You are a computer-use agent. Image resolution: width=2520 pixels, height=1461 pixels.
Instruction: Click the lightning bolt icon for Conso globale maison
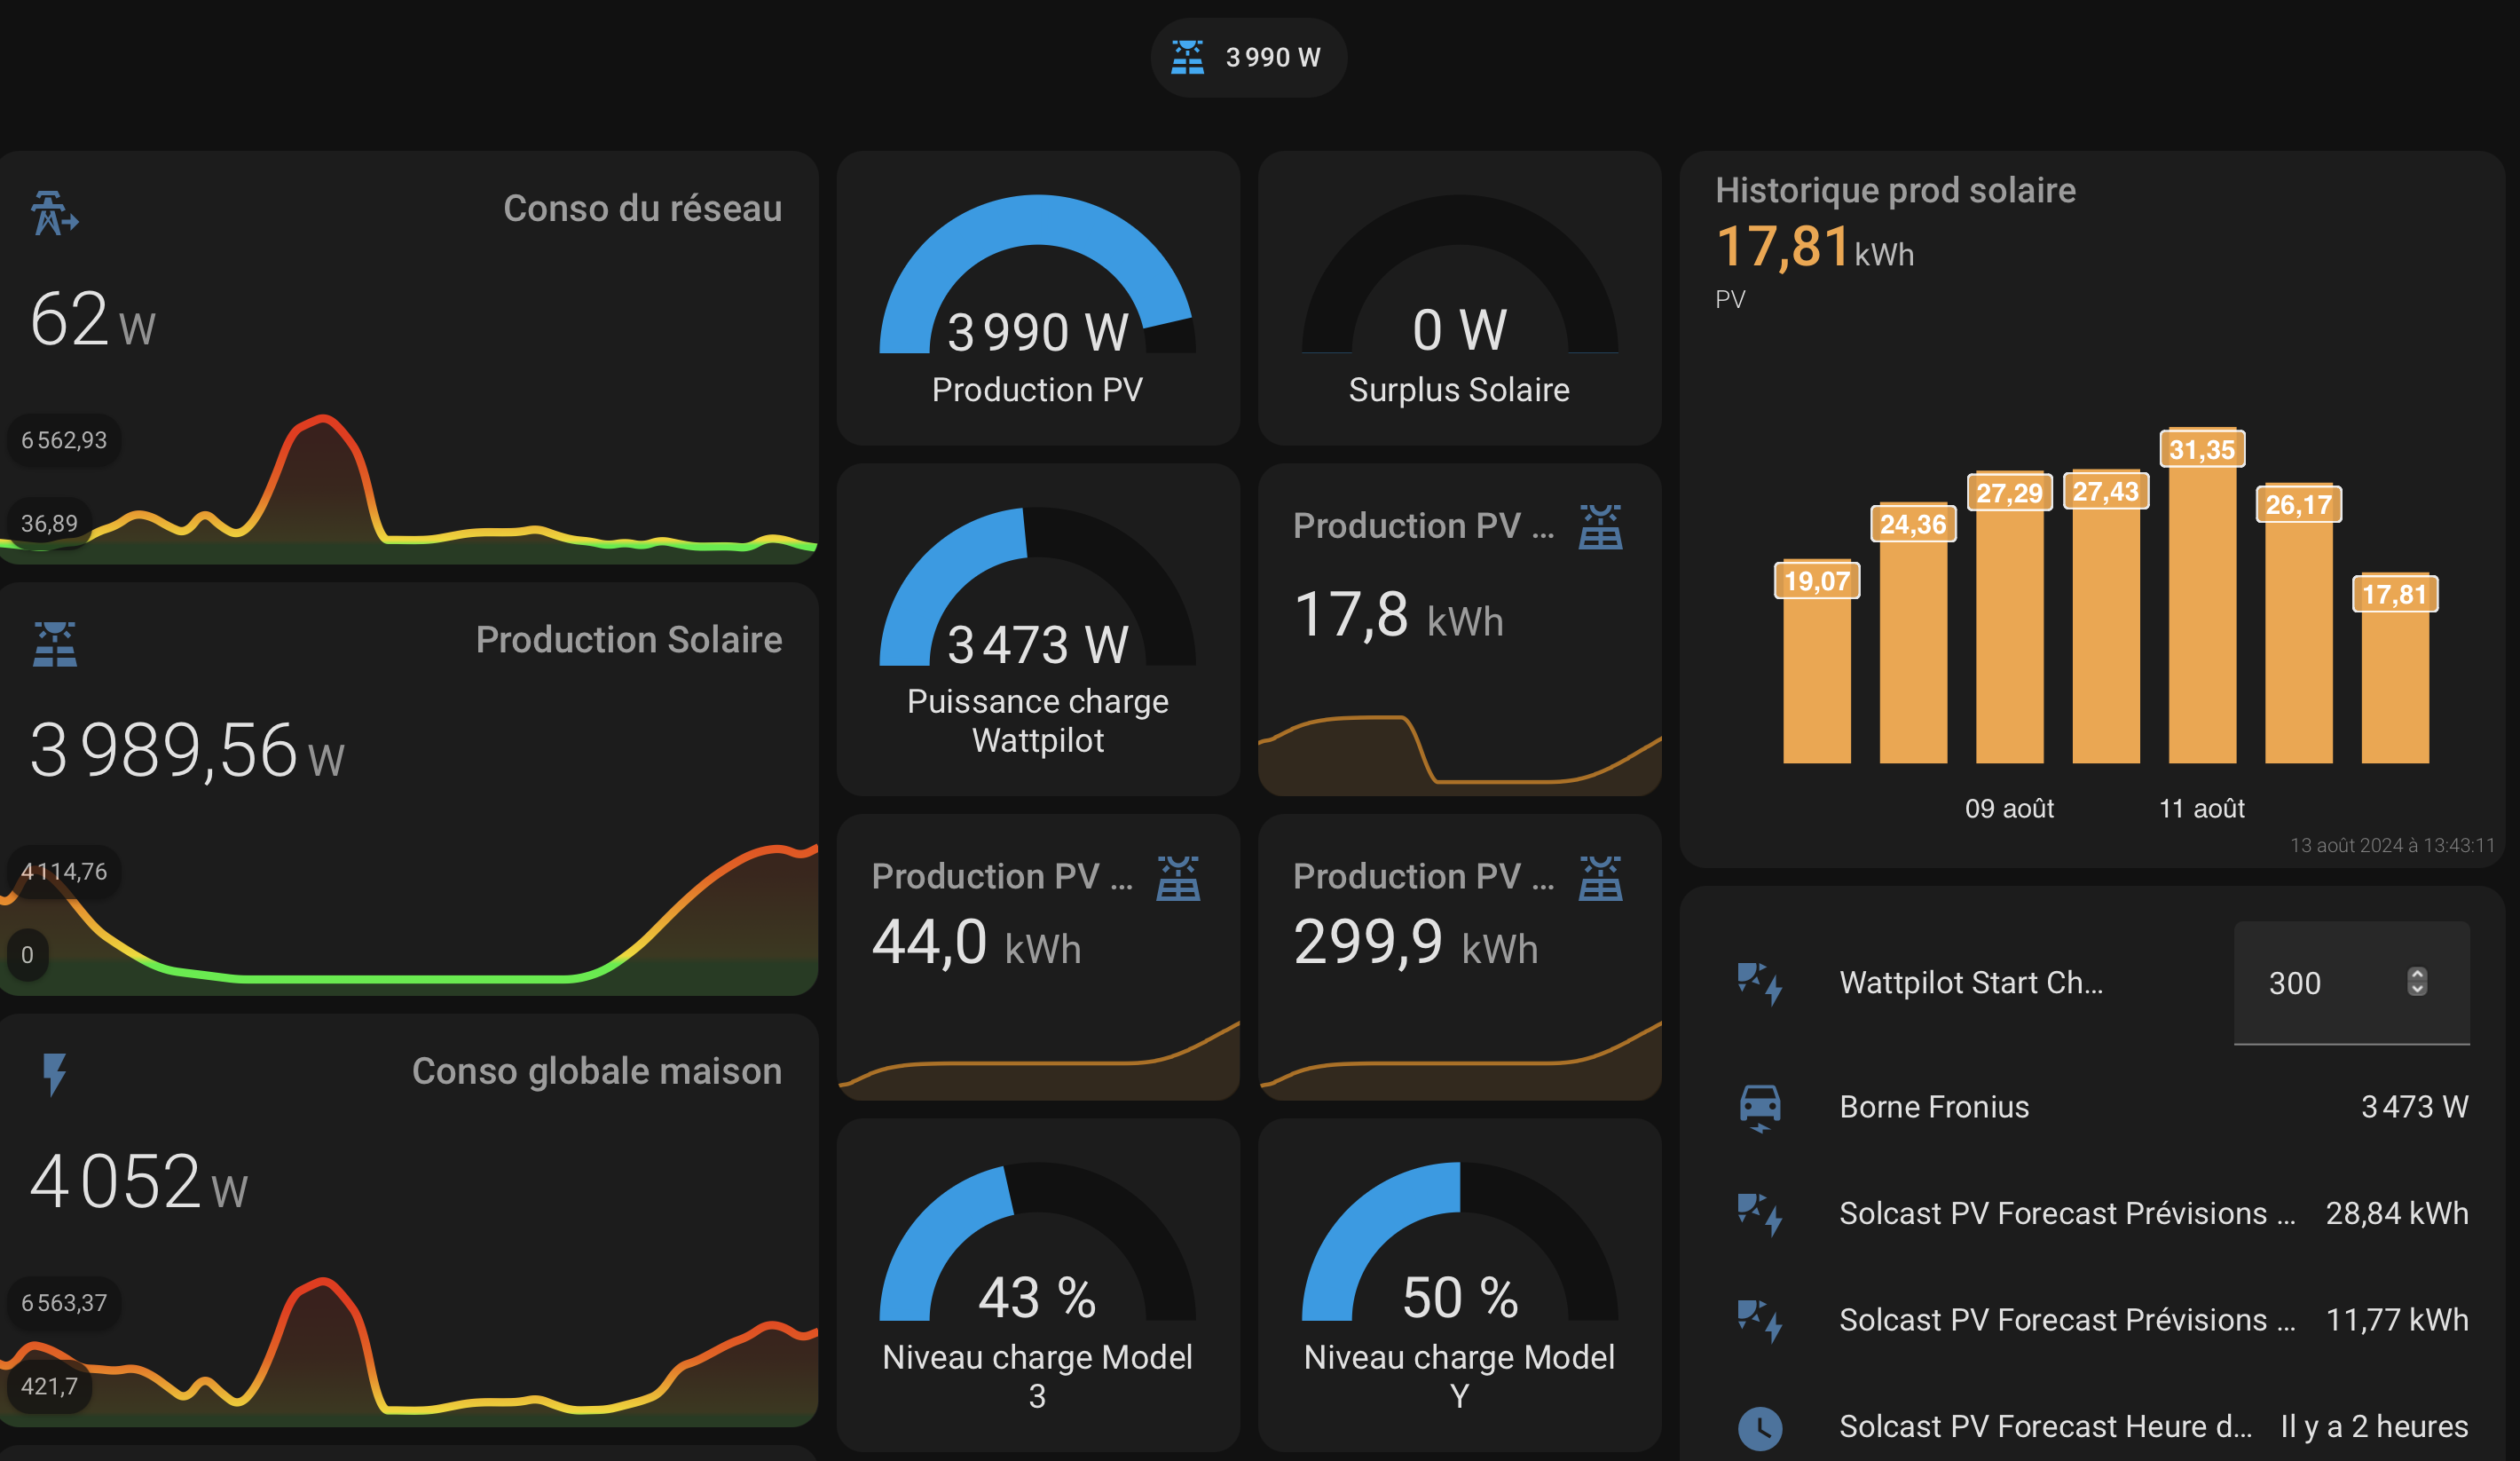55,1074
